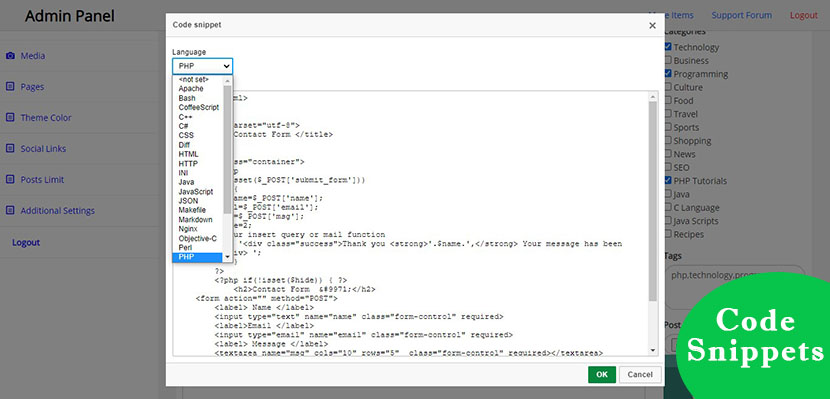Close the Code snippet dialog
Screen dimensions: 830x399
pyautogui.click(x=652, y=25)
